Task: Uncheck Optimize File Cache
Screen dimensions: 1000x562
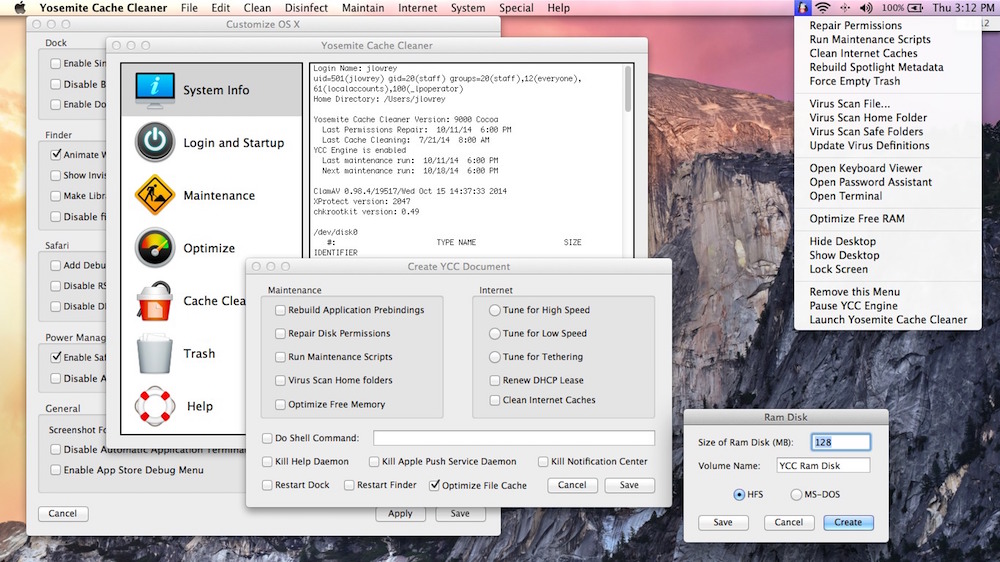Action: pyautogui.click(x=434, y=485)
